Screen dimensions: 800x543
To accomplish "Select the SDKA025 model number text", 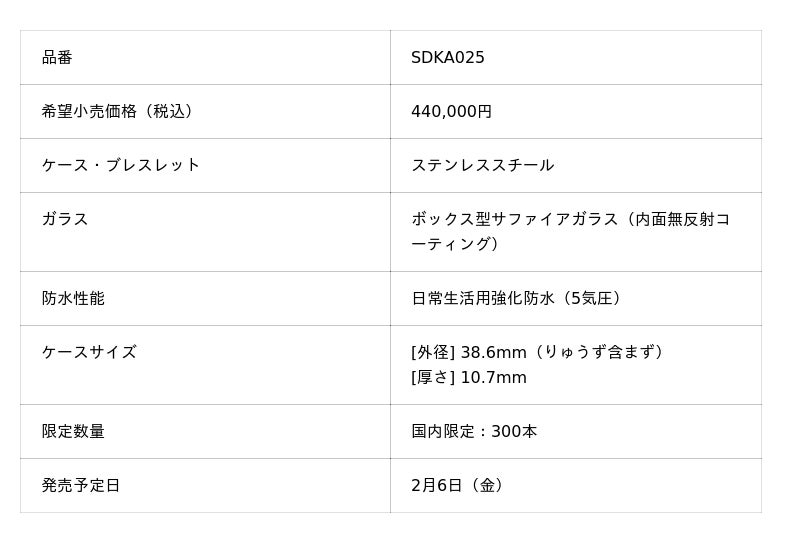I will [x=447, y=58].
